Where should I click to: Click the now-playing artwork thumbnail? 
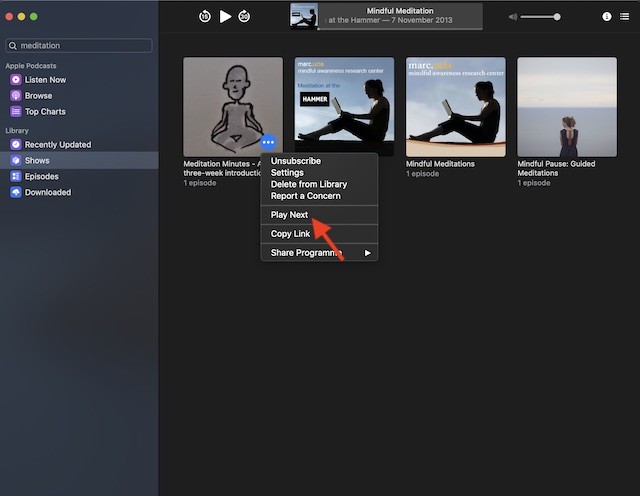(x=304, y=16)
